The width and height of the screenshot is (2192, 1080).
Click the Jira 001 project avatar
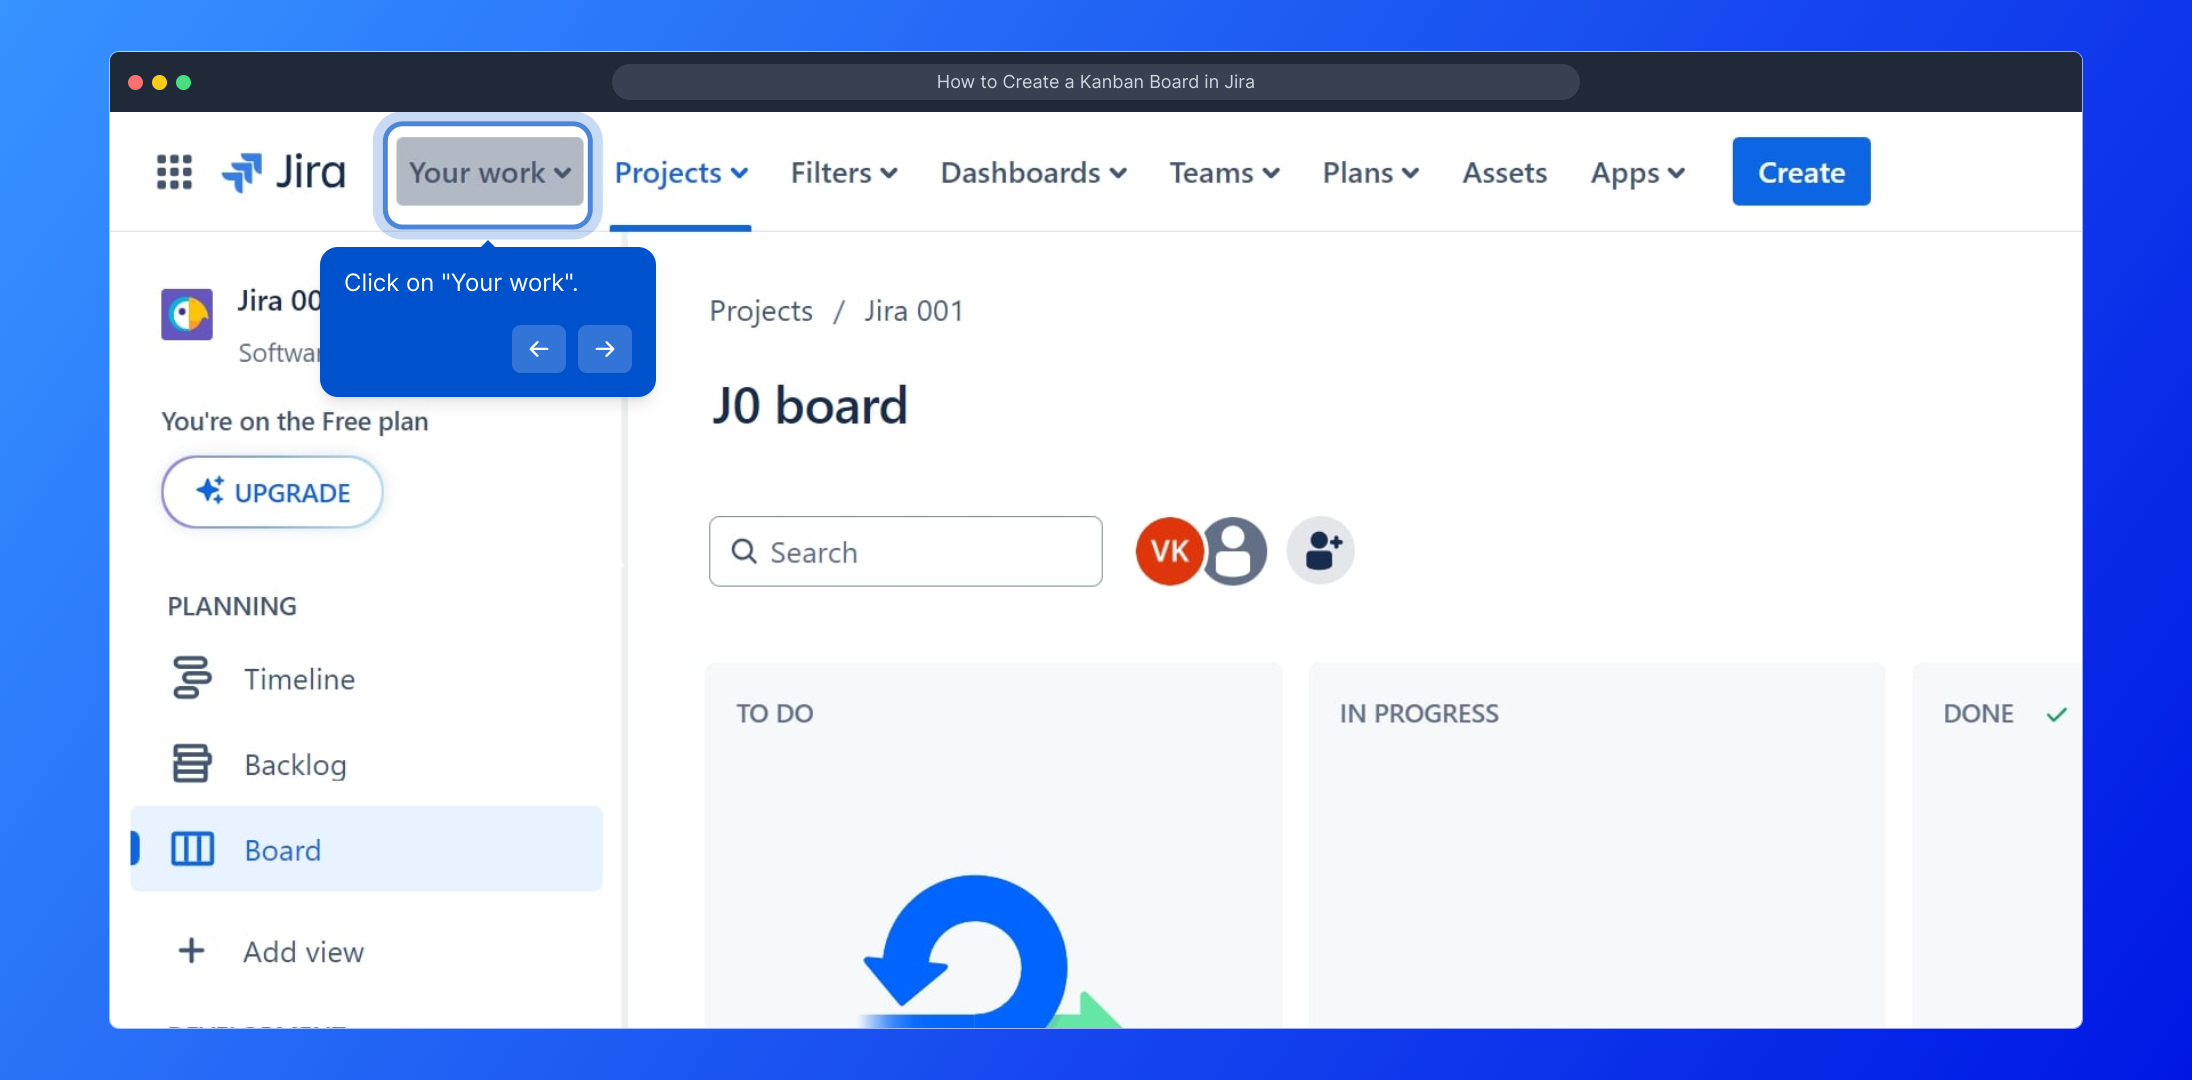point(187,314)
